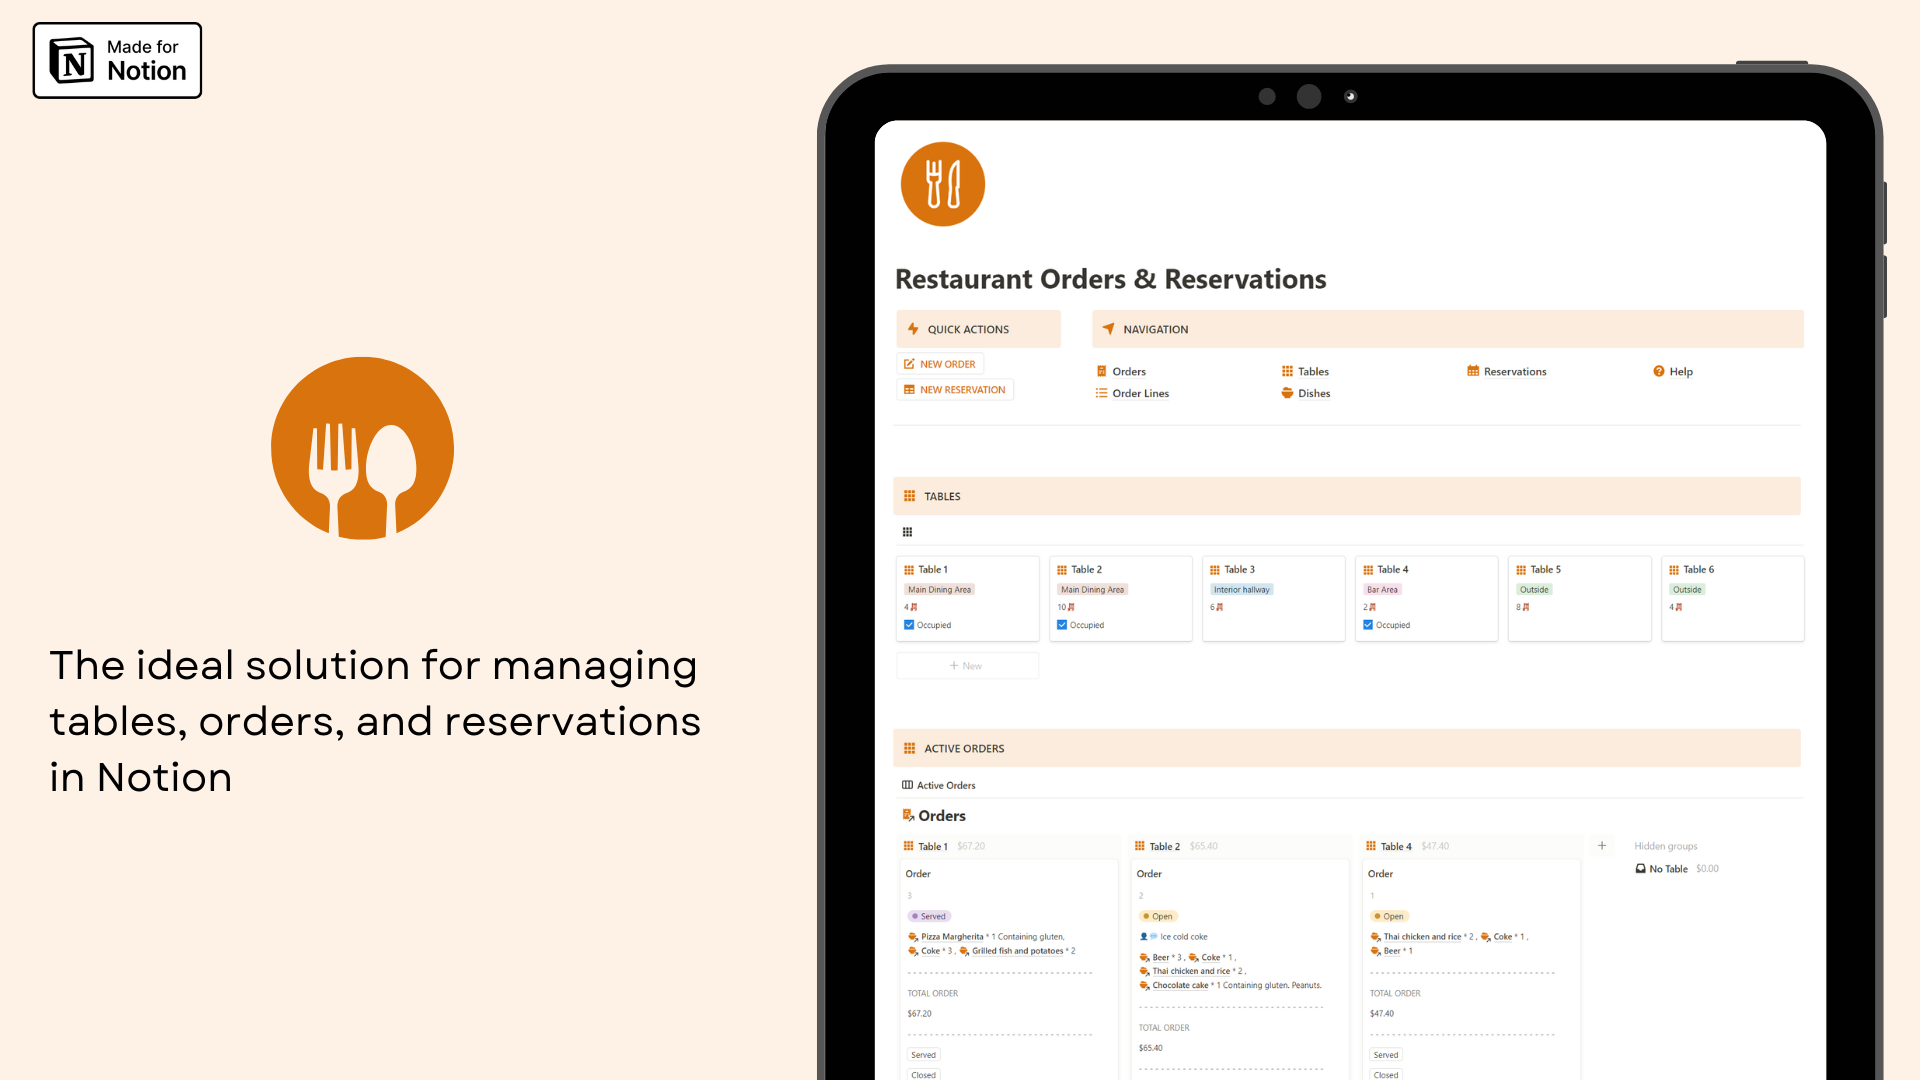Screen dimensions: 1920x1080
Task: Expand the Tables section header
Action: 942,496
